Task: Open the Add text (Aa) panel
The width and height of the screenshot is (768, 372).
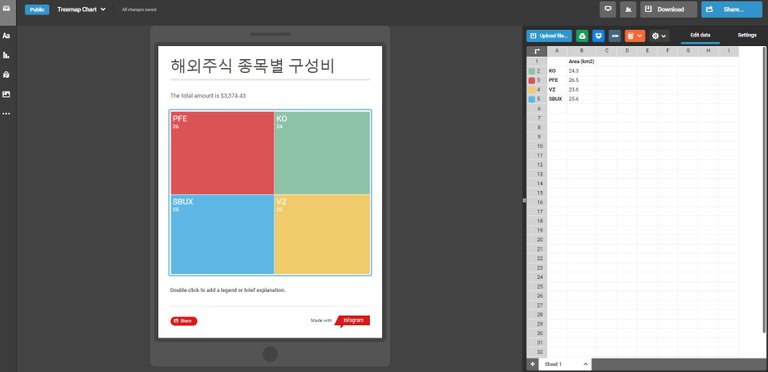Action: [x=6, y=36]
